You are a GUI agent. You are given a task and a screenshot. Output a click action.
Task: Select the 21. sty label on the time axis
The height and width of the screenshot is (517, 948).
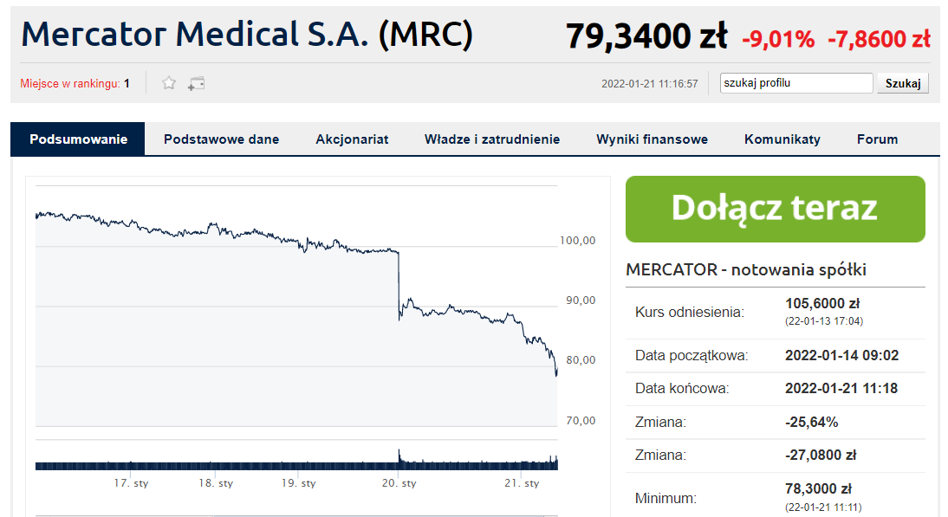pyautogui.click(x=522, y=483)
